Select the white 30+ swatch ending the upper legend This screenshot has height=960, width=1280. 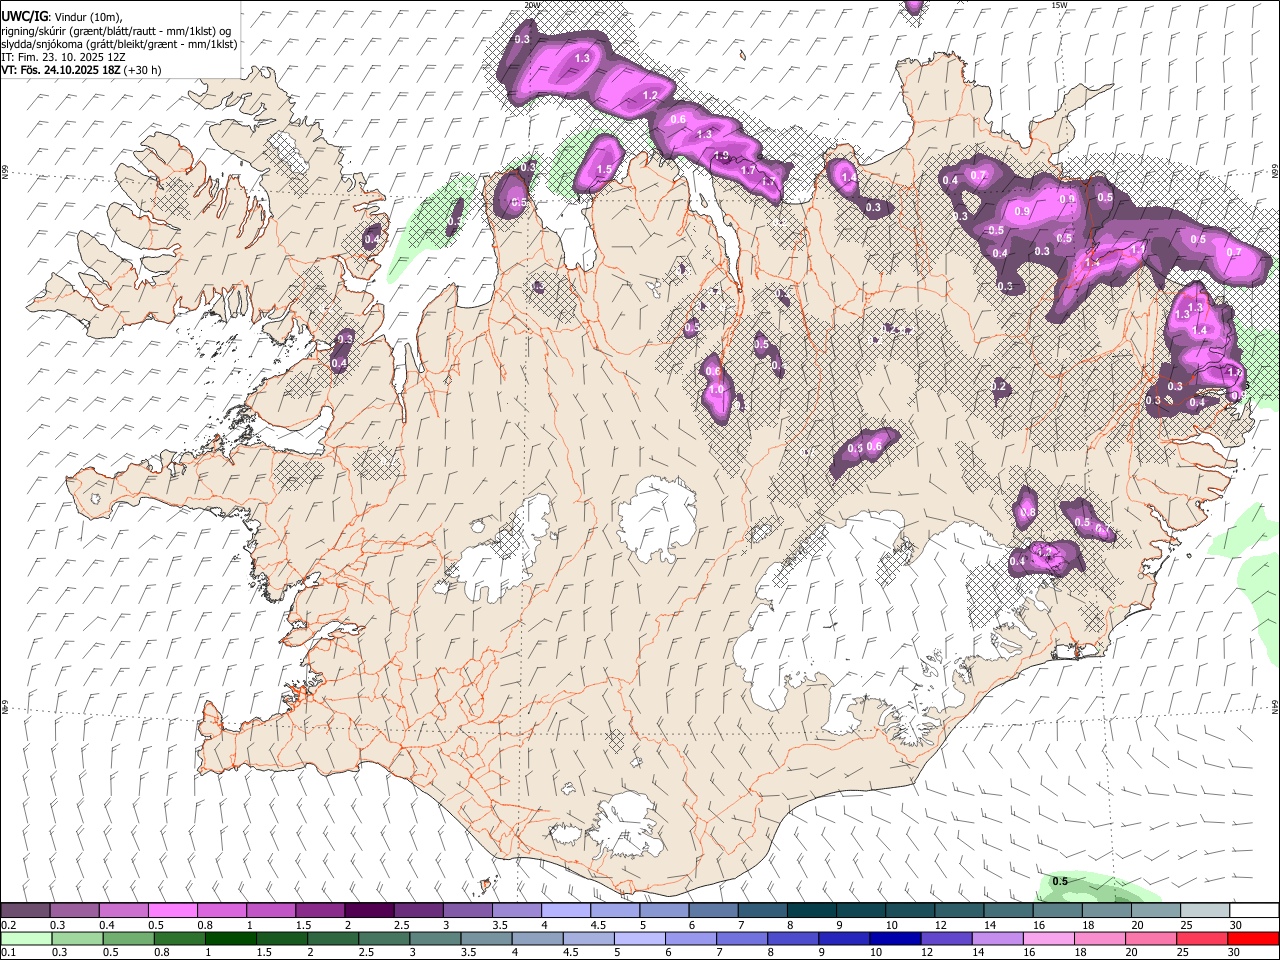click(1254, 911)
